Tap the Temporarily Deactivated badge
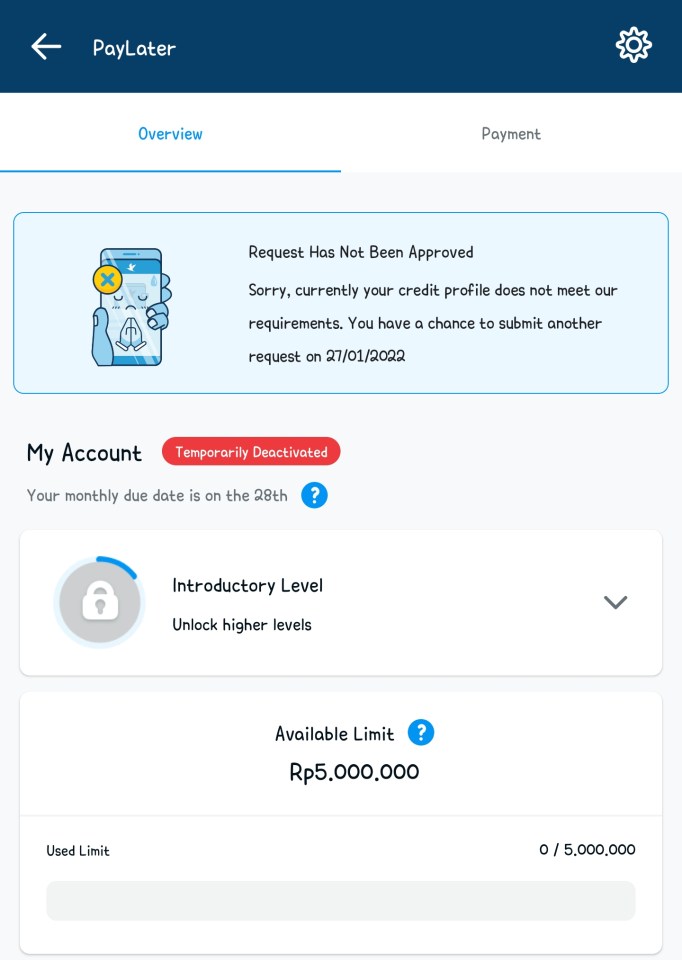The width and height of the screenshot is (682, 960). click(251, 452)
